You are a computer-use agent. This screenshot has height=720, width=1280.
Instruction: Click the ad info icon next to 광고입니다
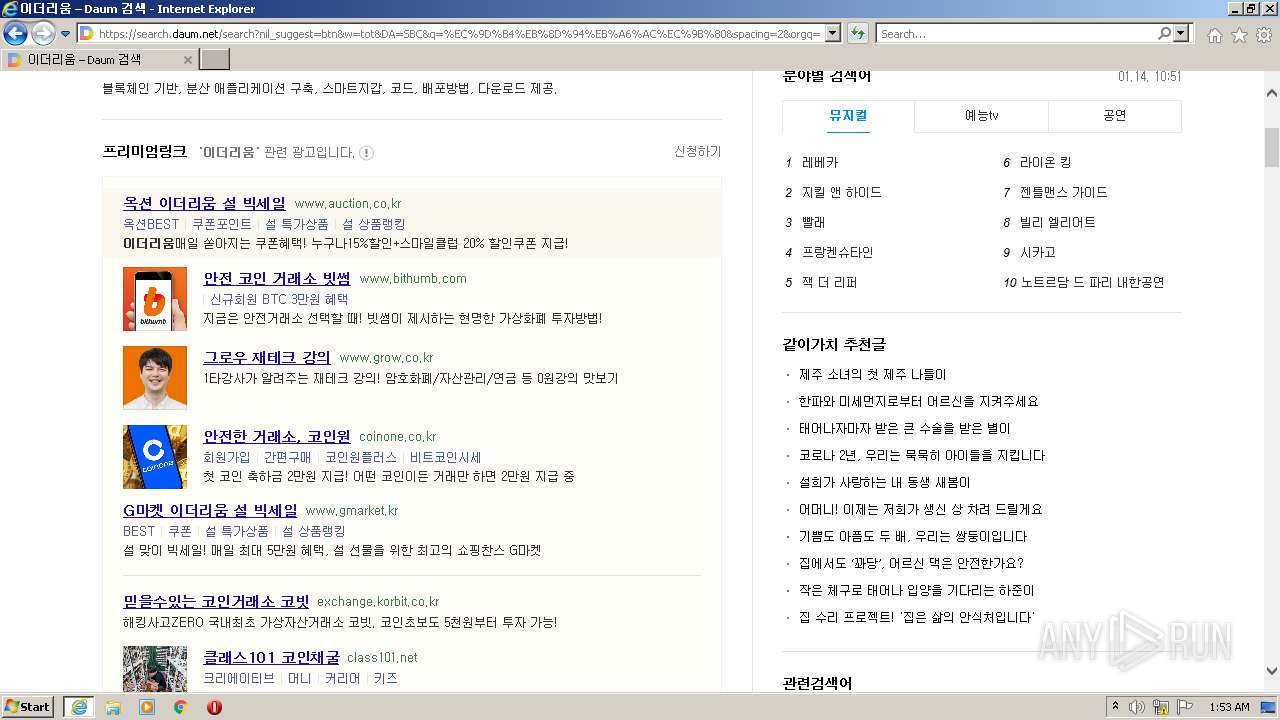(366, 153)
